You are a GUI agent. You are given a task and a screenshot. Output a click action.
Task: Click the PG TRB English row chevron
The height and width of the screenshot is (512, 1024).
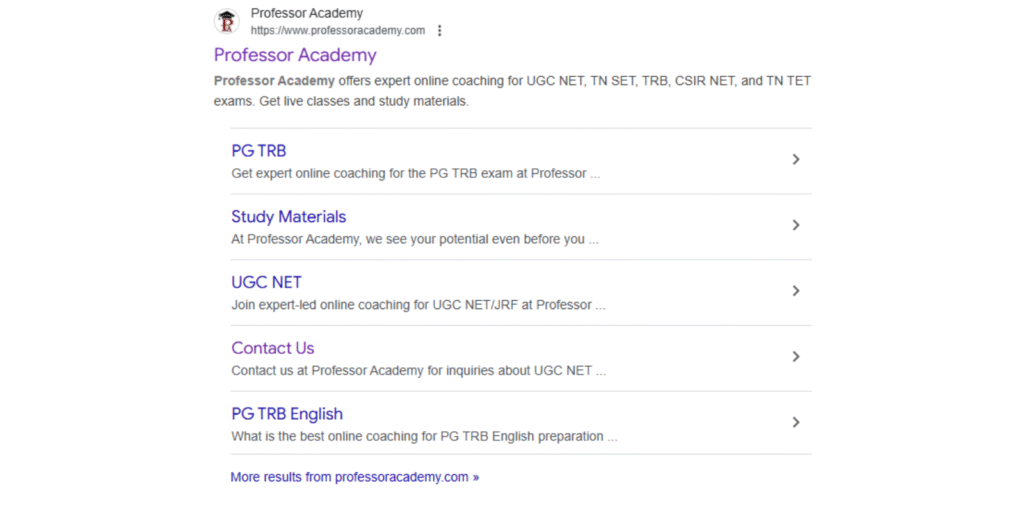tap(796, 422)
